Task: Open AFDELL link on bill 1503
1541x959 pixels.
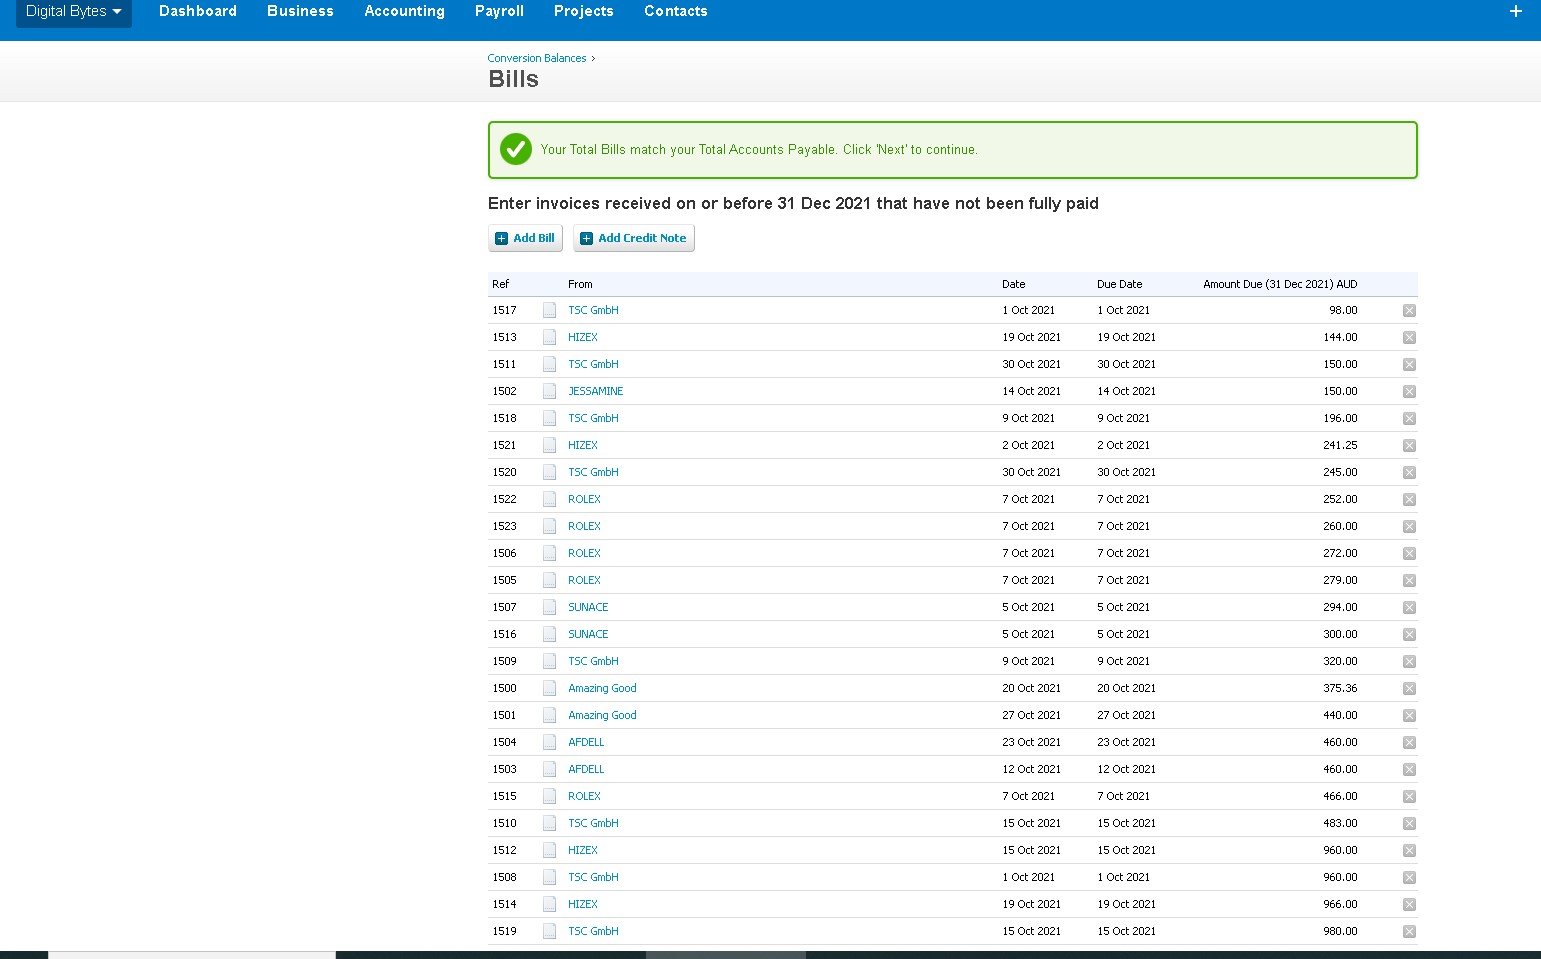Action: [x=586, y=769]
